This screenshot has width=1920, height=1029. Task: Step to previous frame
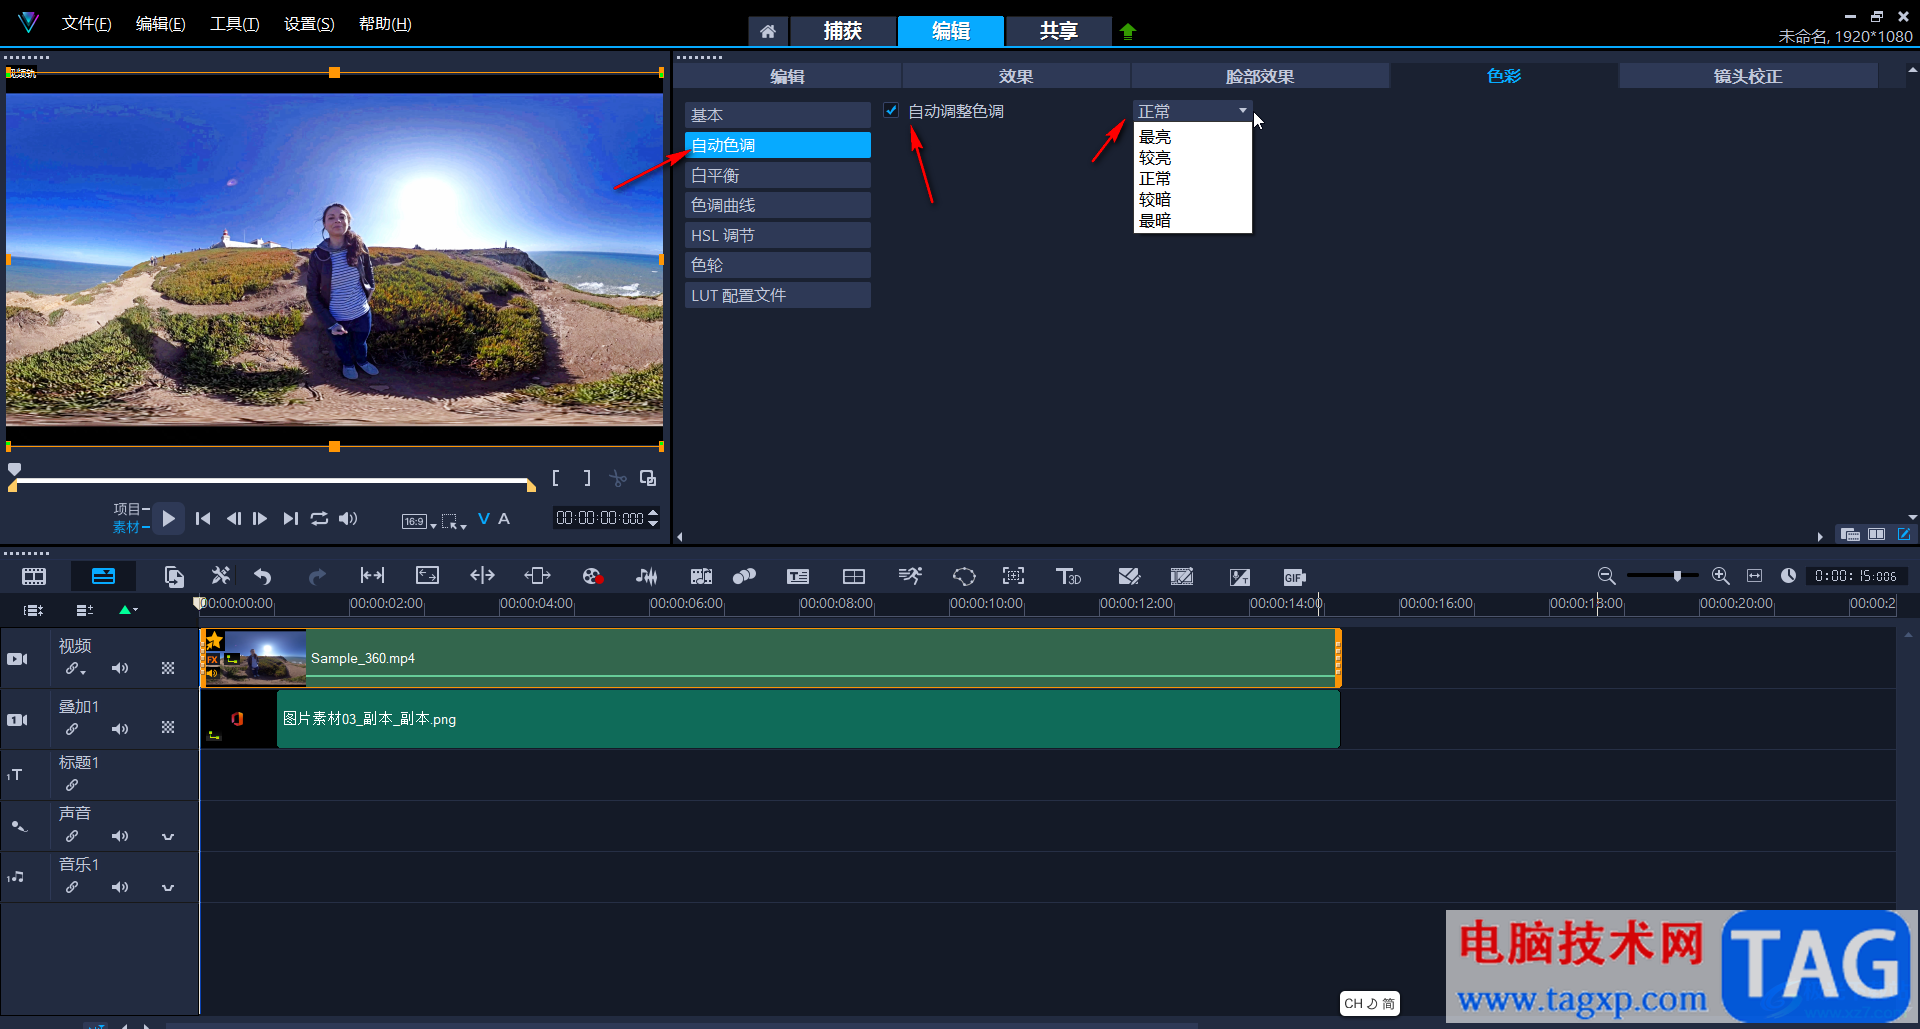pos(233,518)
